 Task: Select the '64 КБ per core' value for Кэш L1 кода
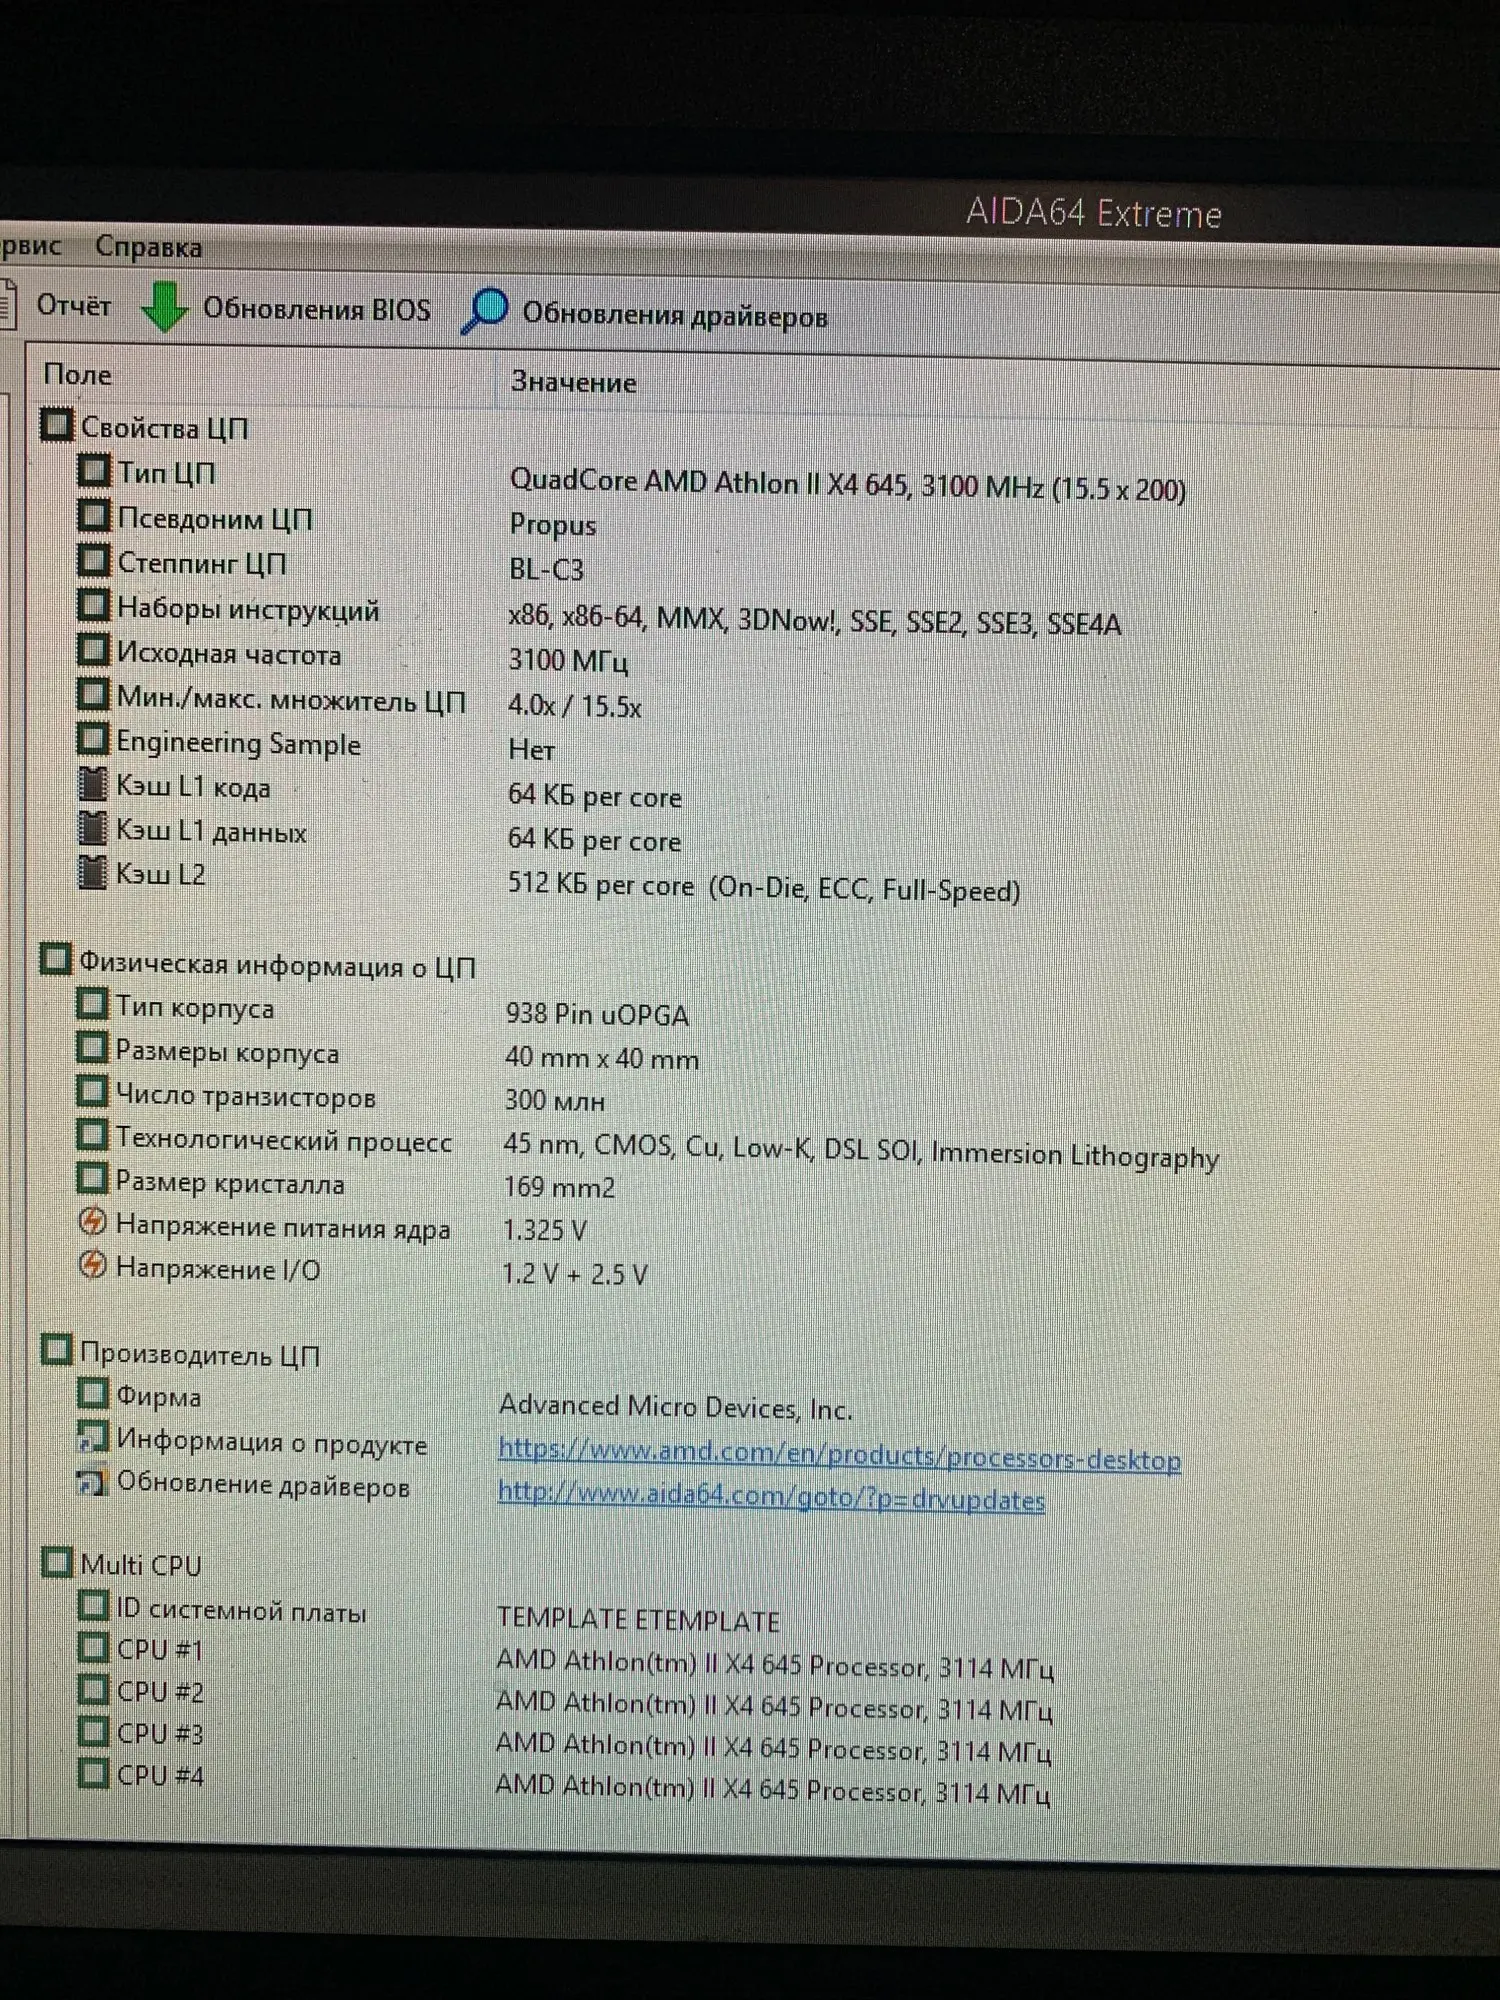tap(594, 795)
